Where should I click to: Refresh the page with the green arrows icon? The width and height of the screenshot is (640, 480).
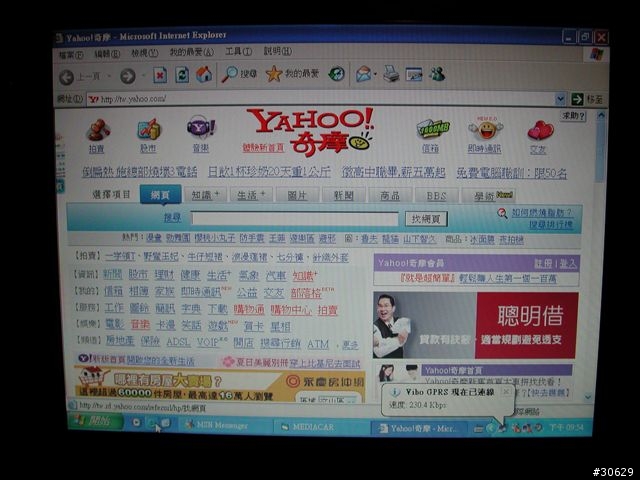coord(182,75)
